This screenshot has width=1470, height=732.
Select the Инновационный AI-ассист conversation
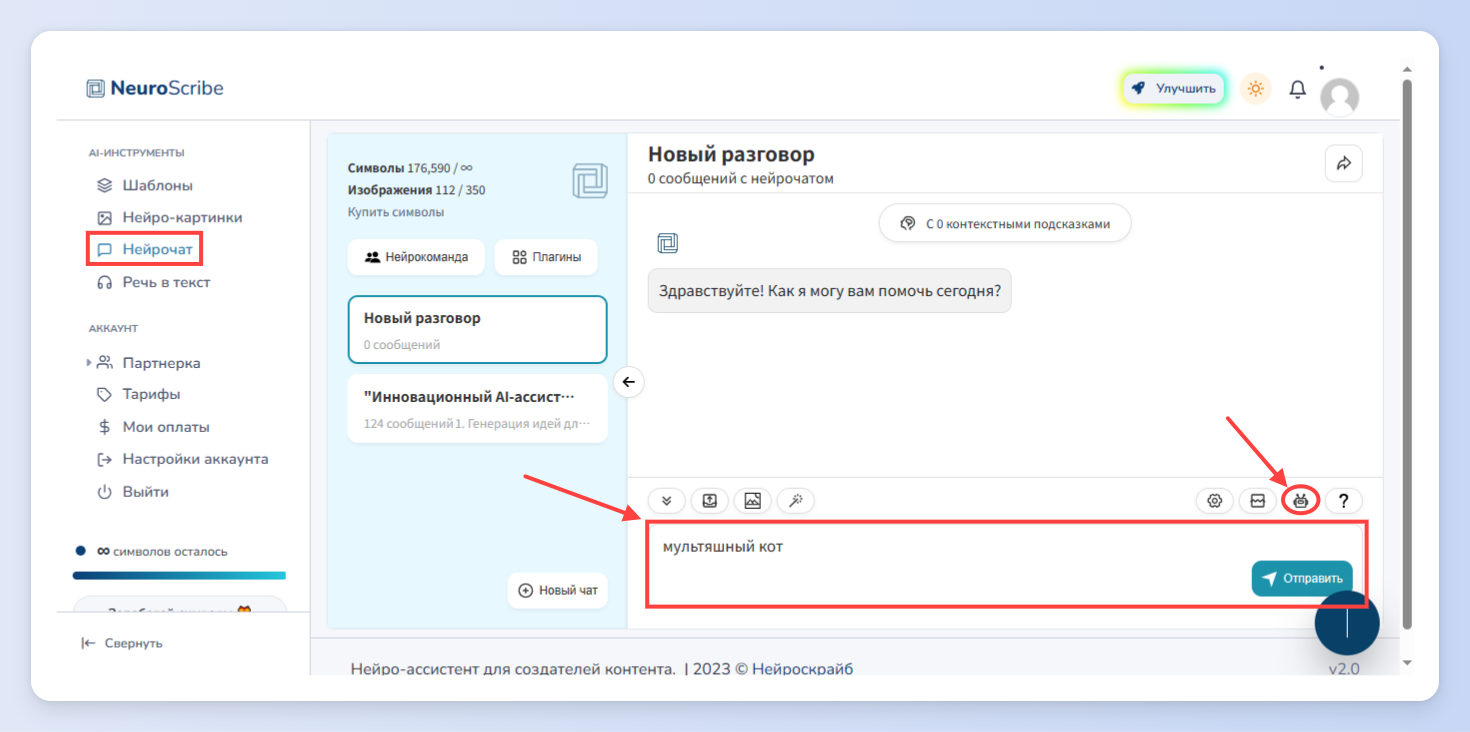point(478,408)
